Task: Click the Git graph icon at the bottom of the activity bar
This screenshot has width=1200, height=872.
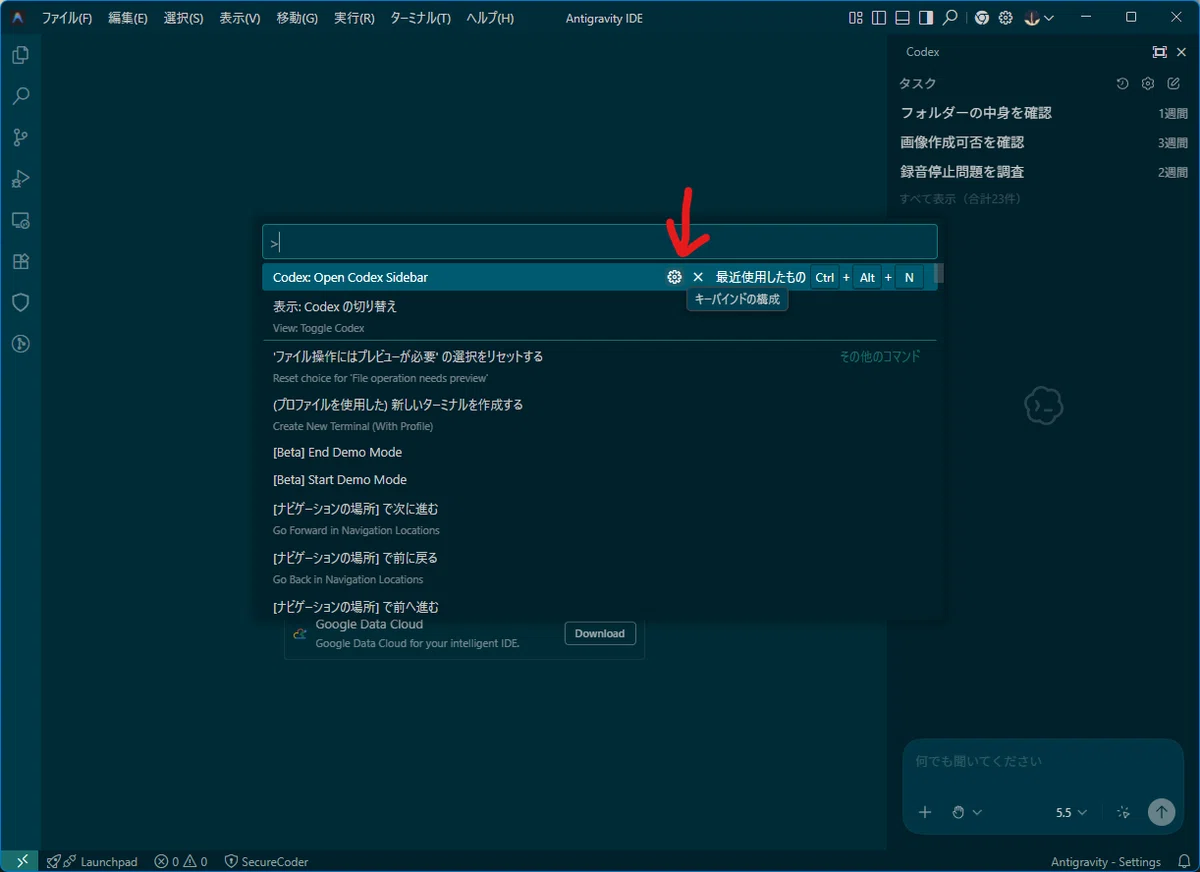Action: (20, 344)
